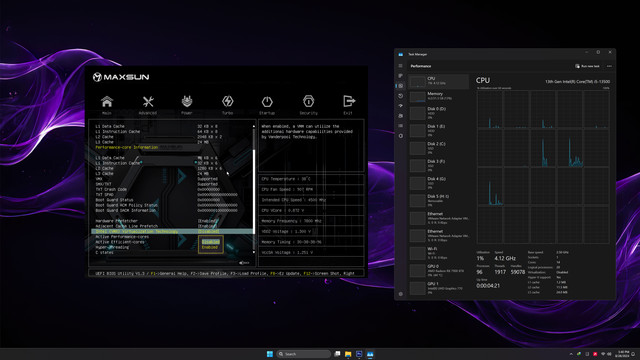
Task: Open the taskbar clock and date
Action: [623, 354]
